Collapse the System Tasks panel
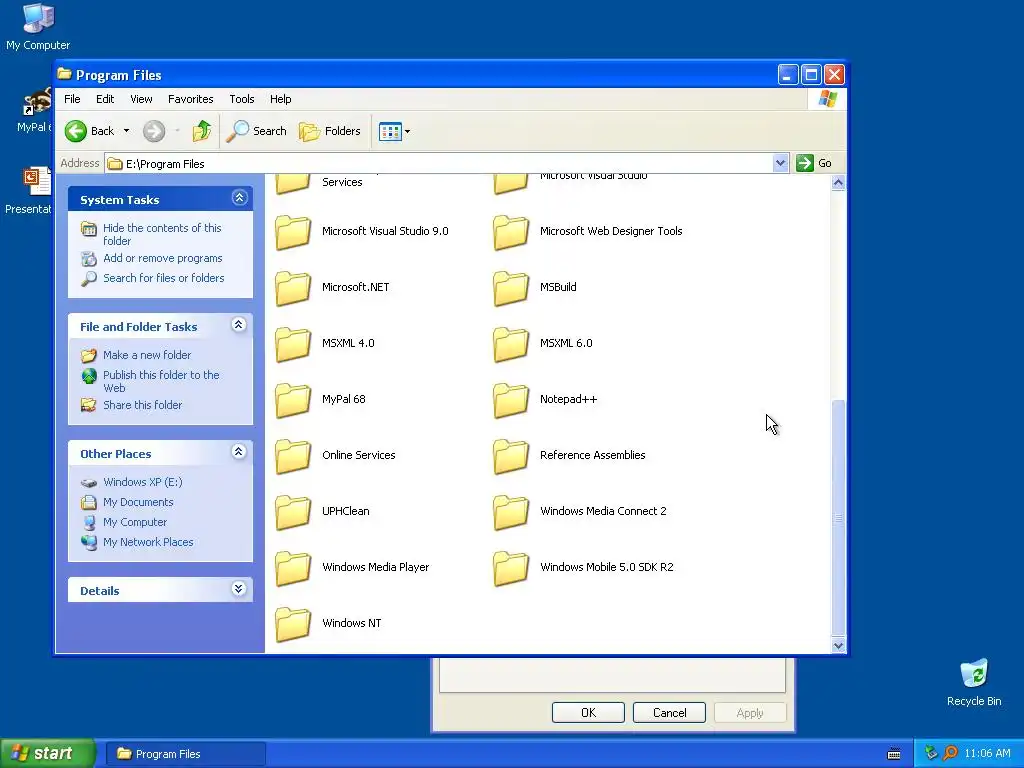The image size is (1024, 768). [240, 198]
